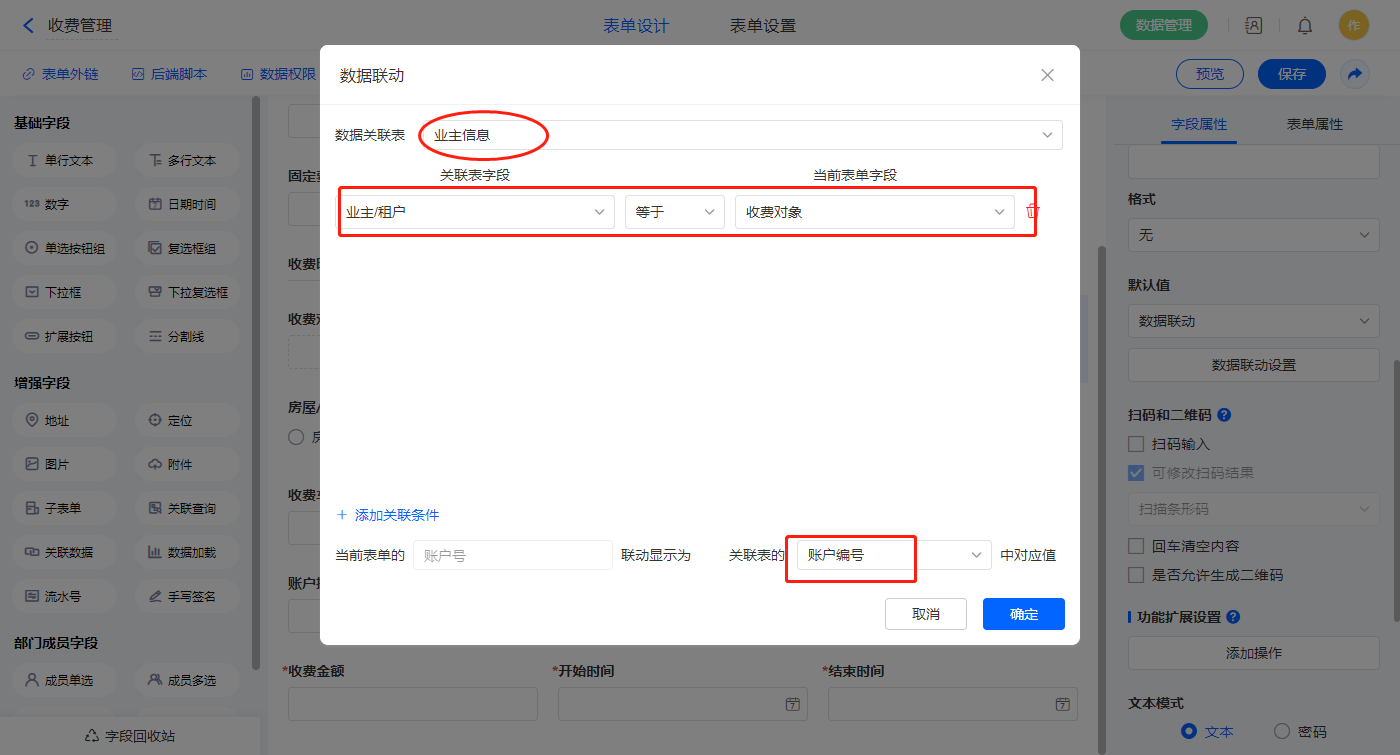The height and width of the screenshot is (755, 1400).
Task: Switch to the 表单设置 tab
Action: tap(762, 26)
